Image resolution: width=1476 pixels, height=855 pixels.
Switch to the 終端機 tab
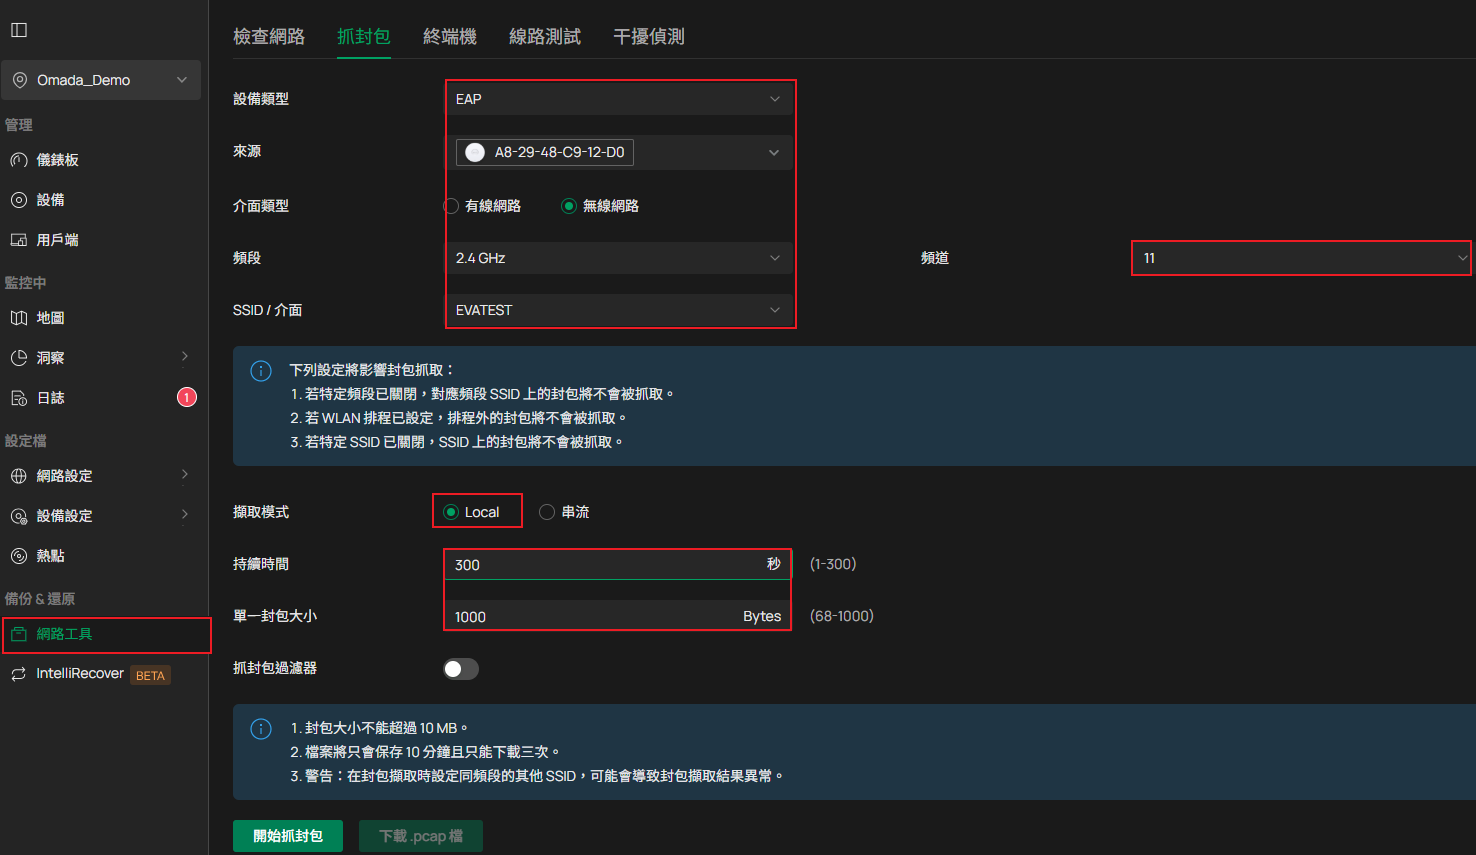coord(449,37)
